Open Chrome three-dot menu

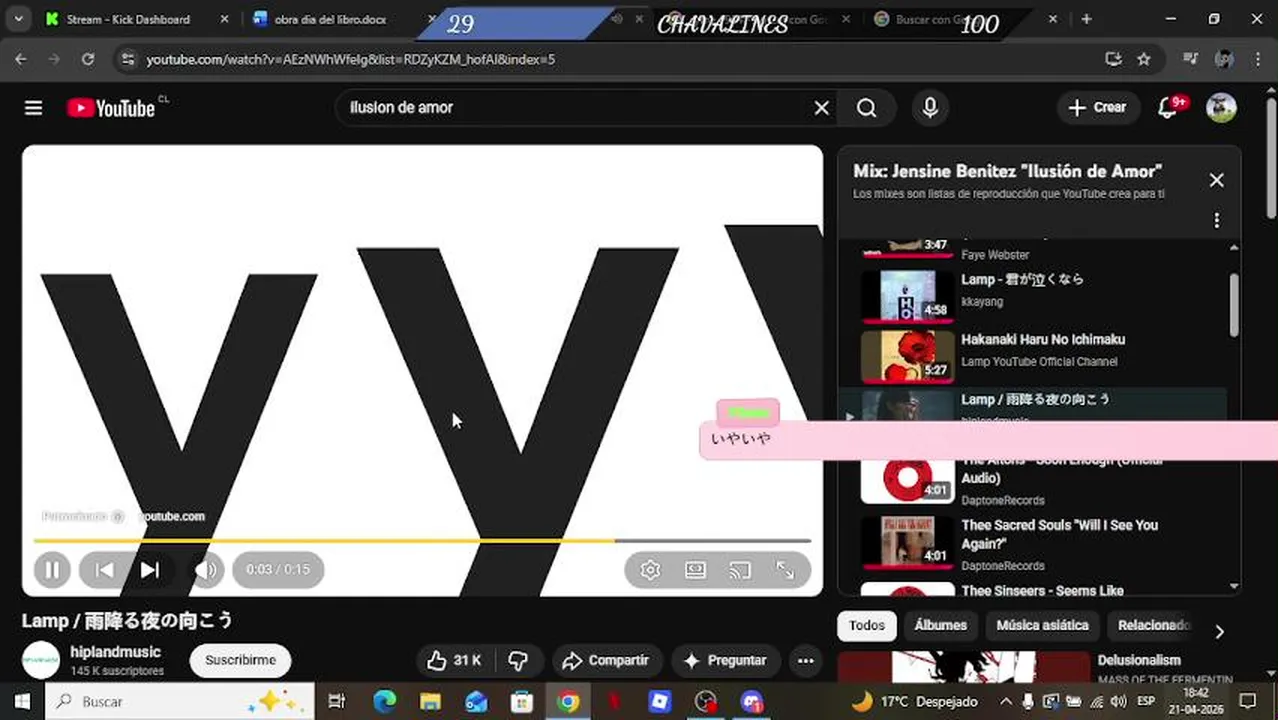pos(1258,59)
